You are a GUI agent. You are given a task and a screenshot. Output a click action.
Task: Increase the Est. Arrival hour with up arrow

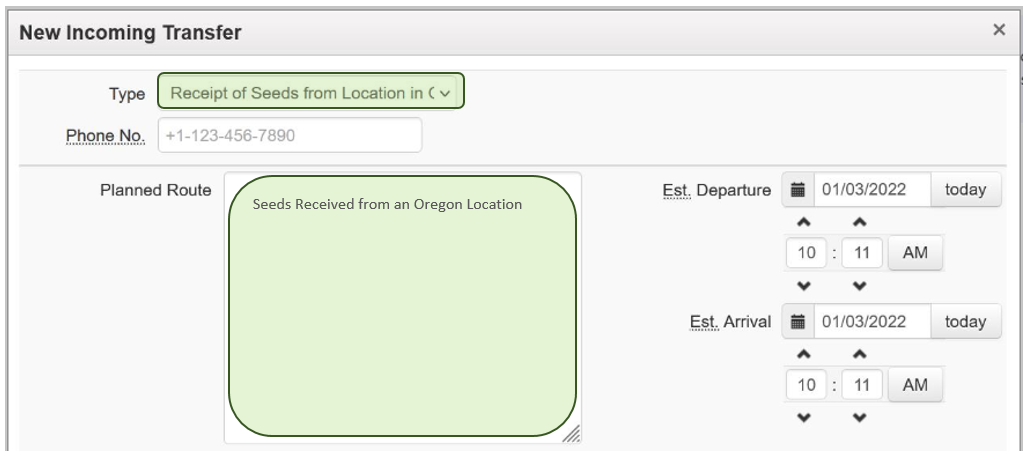804,354
